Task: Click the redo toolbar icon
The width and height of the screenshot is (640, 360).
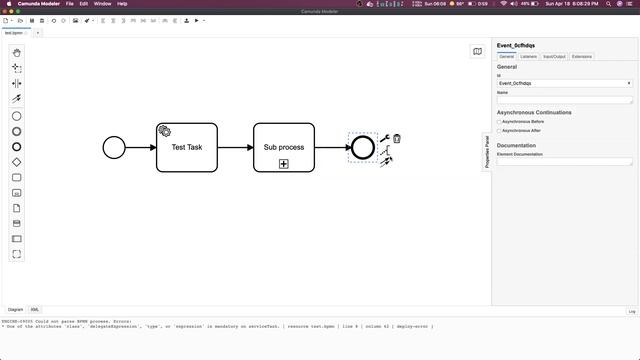Action: pos(63,20)
